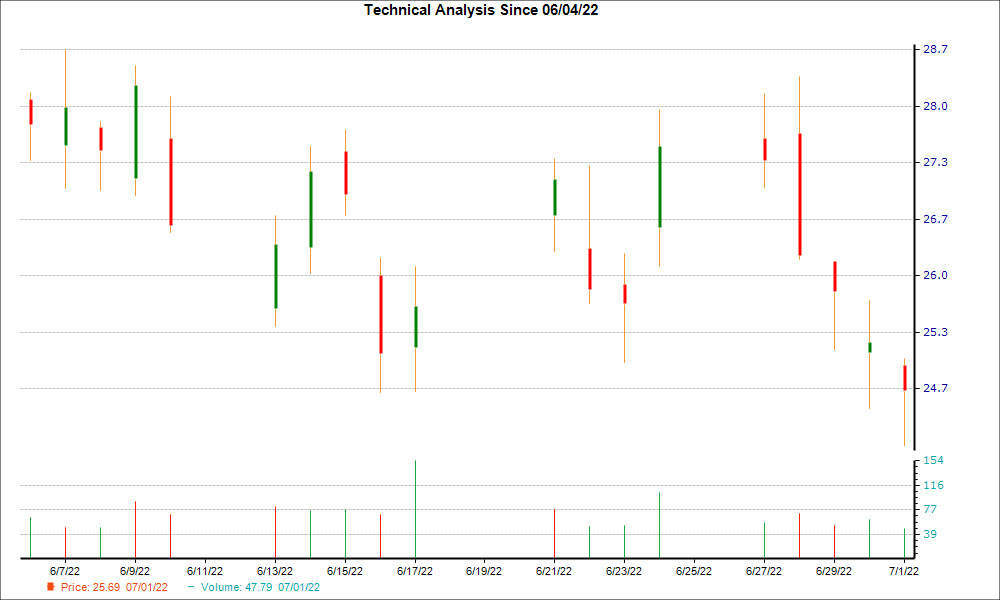Select the lowest red candlestick near 7/1/22
The height and width of the screenshot is (600, 1000).
905,375
